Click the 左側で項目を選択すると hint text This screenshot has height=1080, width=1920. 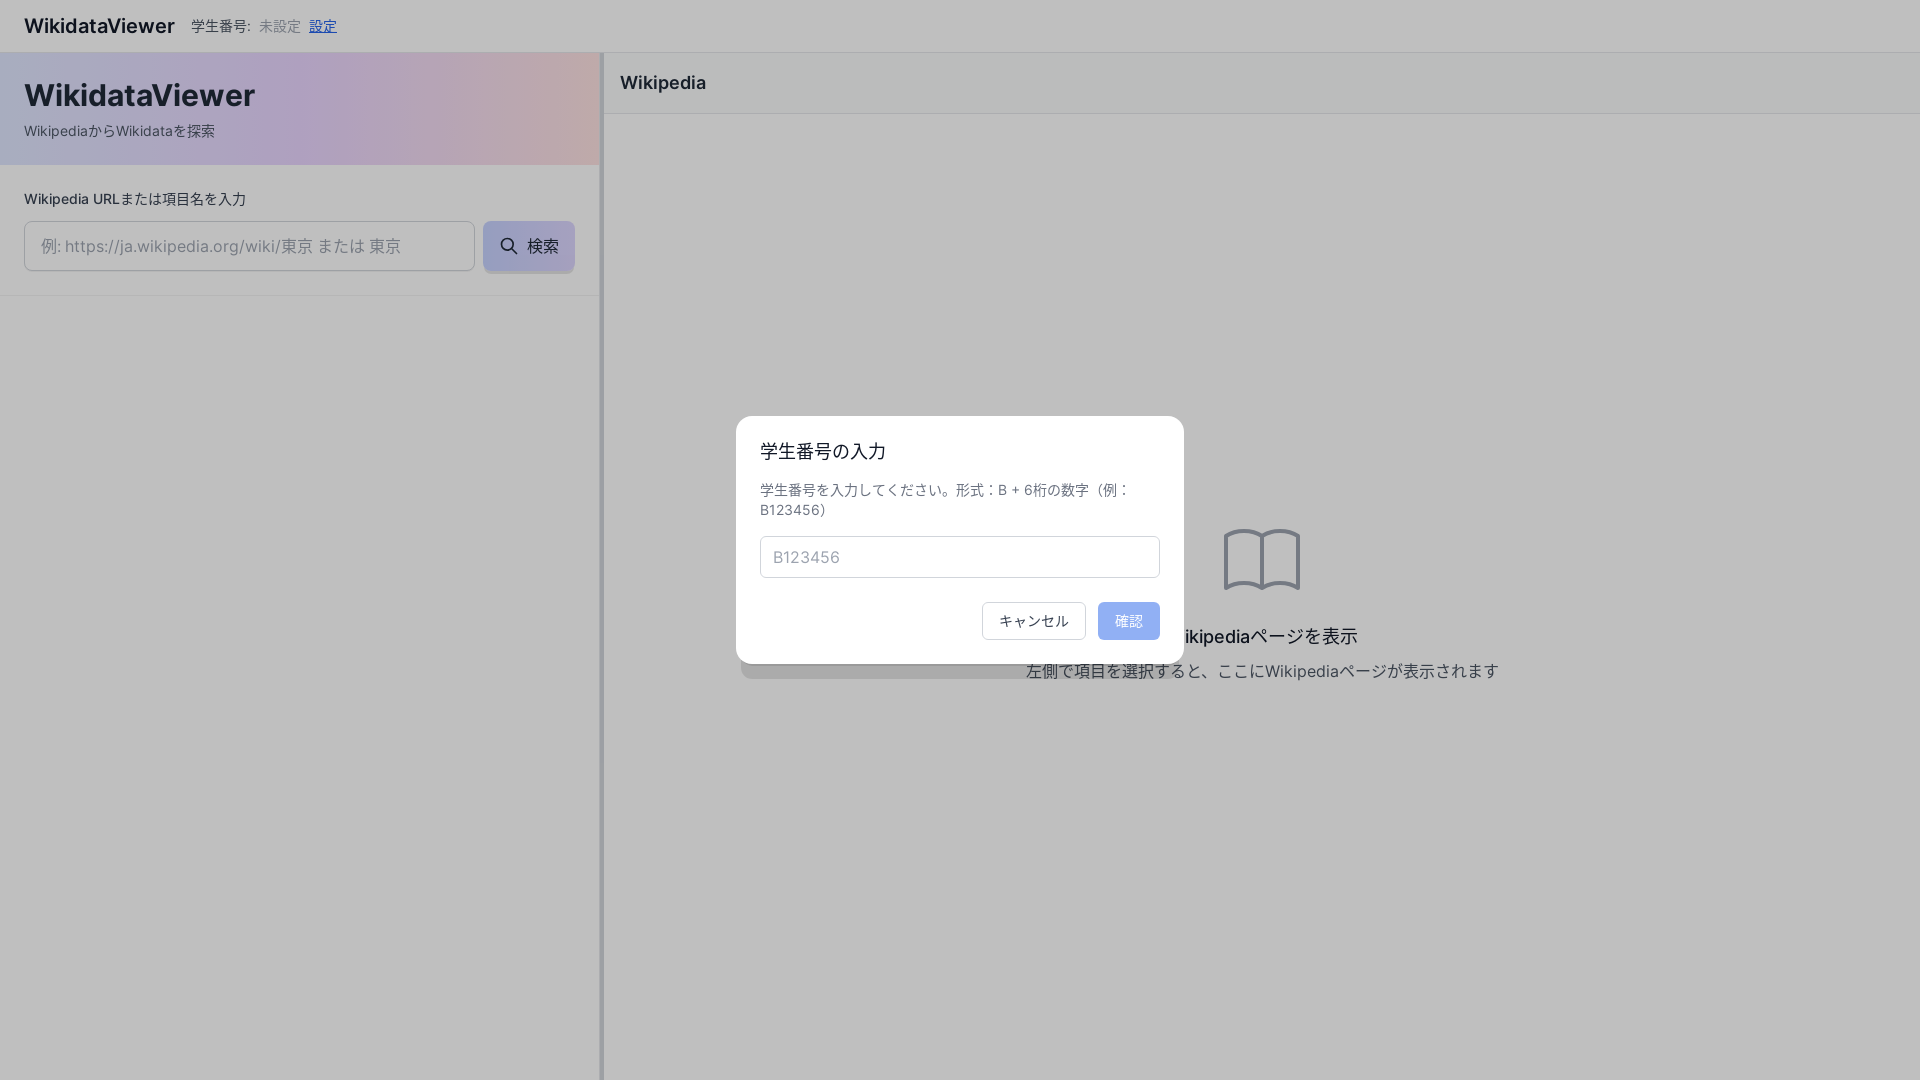click(1262, 671)
